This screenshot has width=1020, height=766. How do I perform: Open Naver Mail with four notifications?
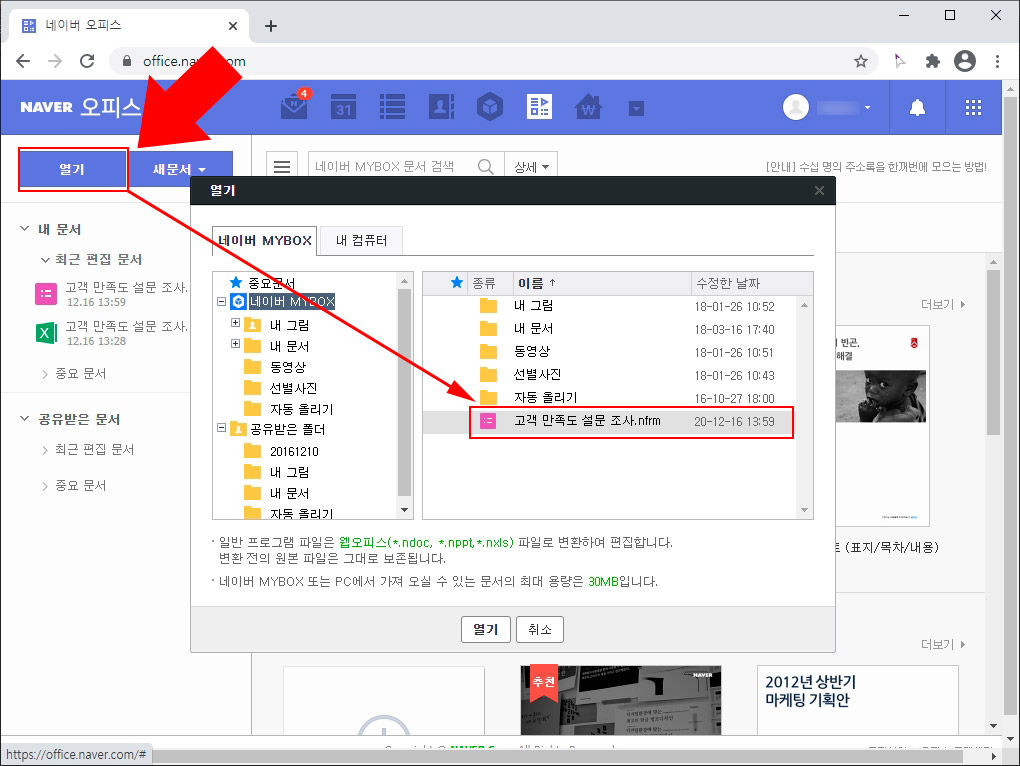(293, 107)
